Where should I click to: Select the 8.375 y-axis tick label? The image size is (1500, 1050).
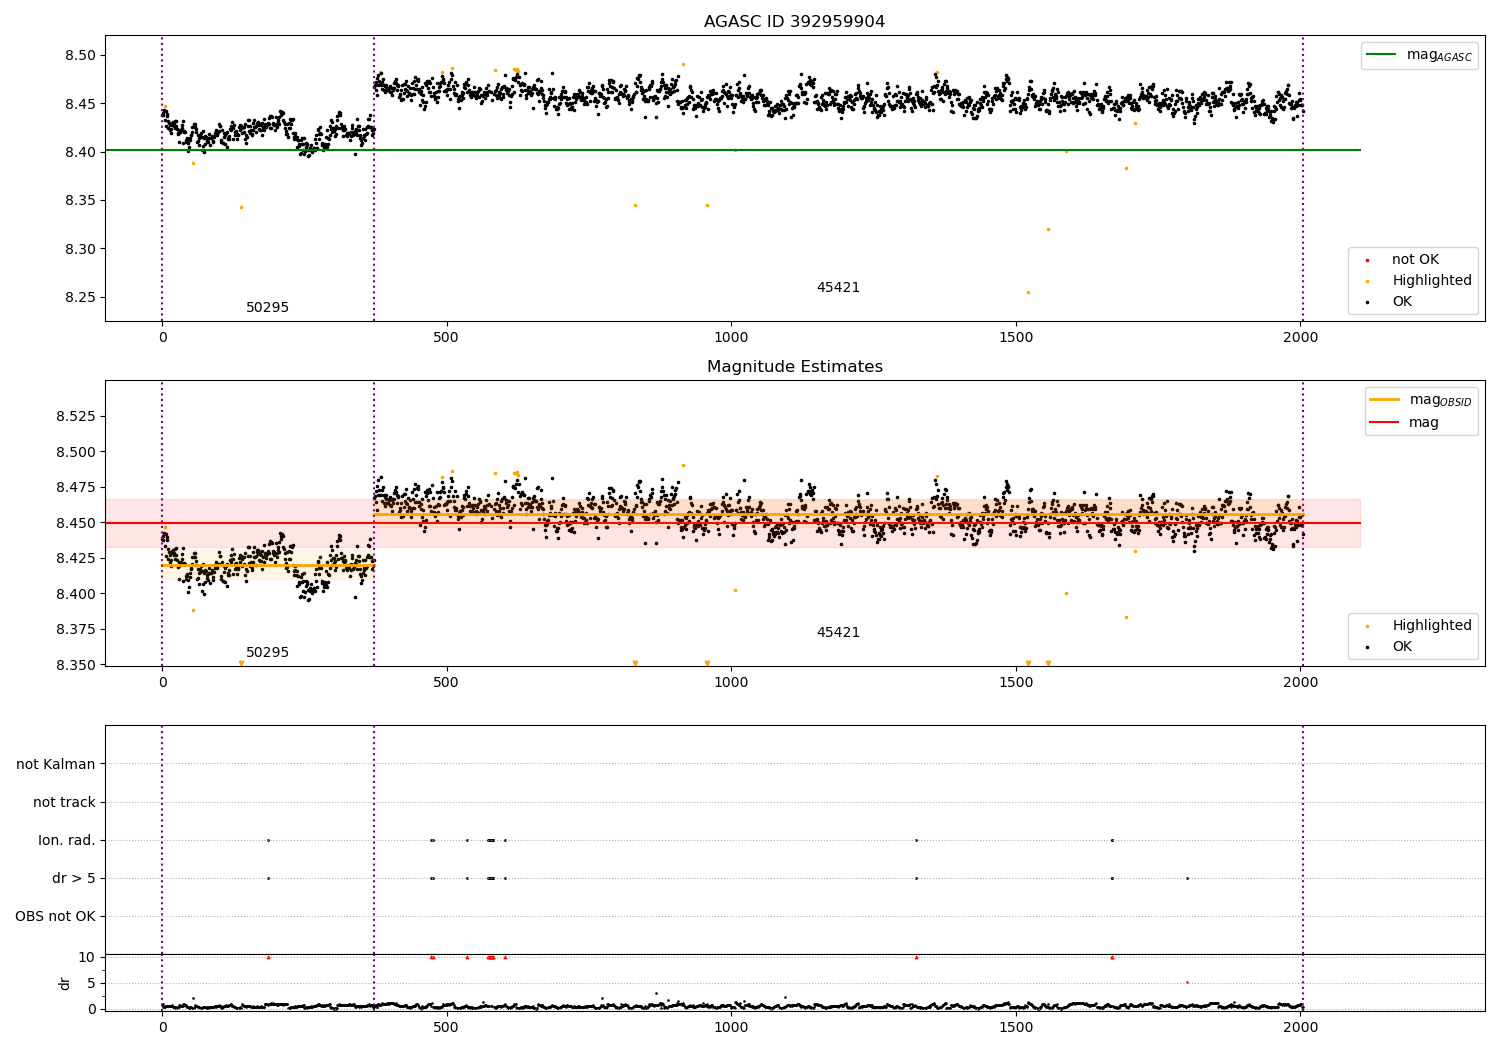77,629
